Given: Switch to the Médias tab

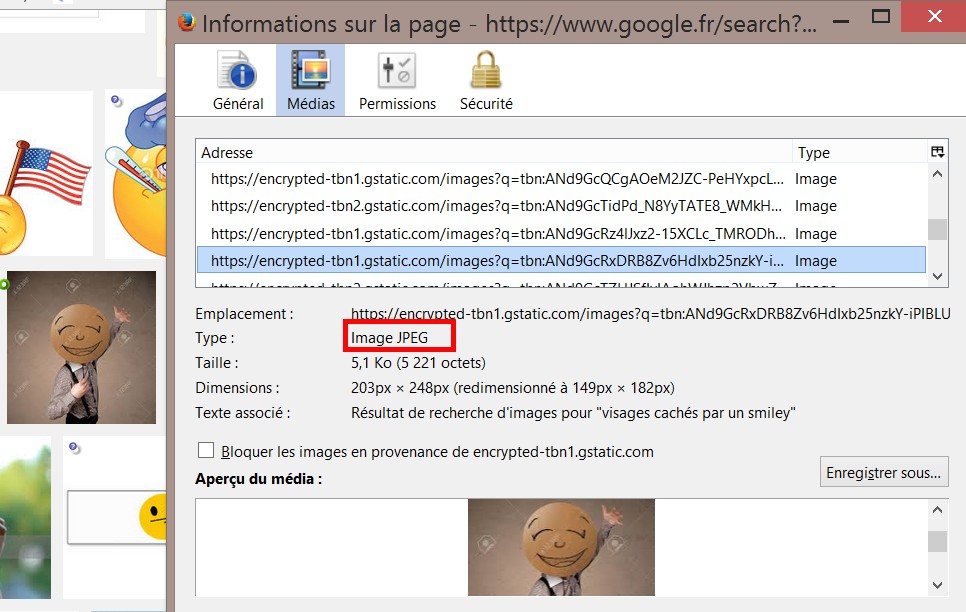Looking at the screenshot, I should pyautogui.click(x=310, y=81).
